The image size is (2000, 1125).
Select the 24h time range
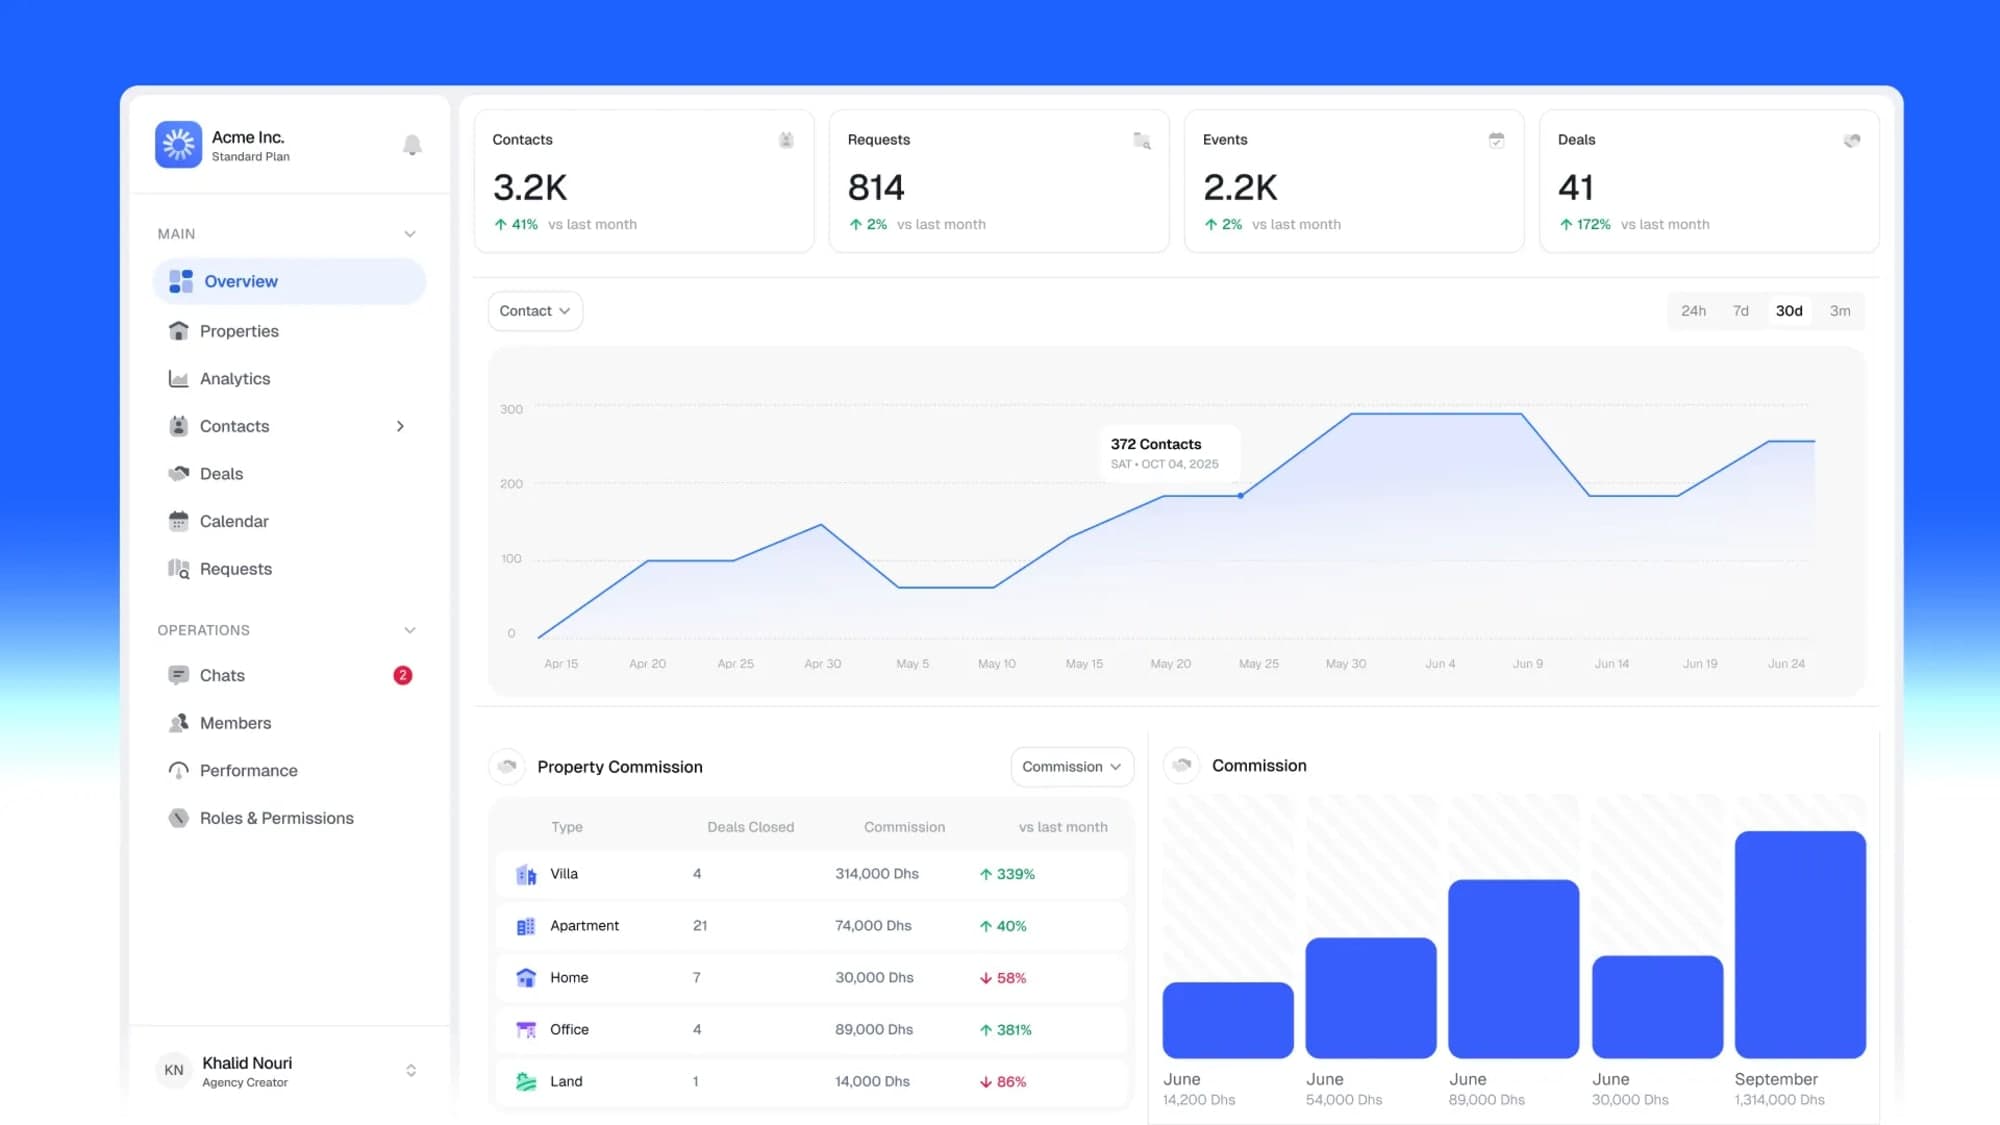[x=1694, y=311]
